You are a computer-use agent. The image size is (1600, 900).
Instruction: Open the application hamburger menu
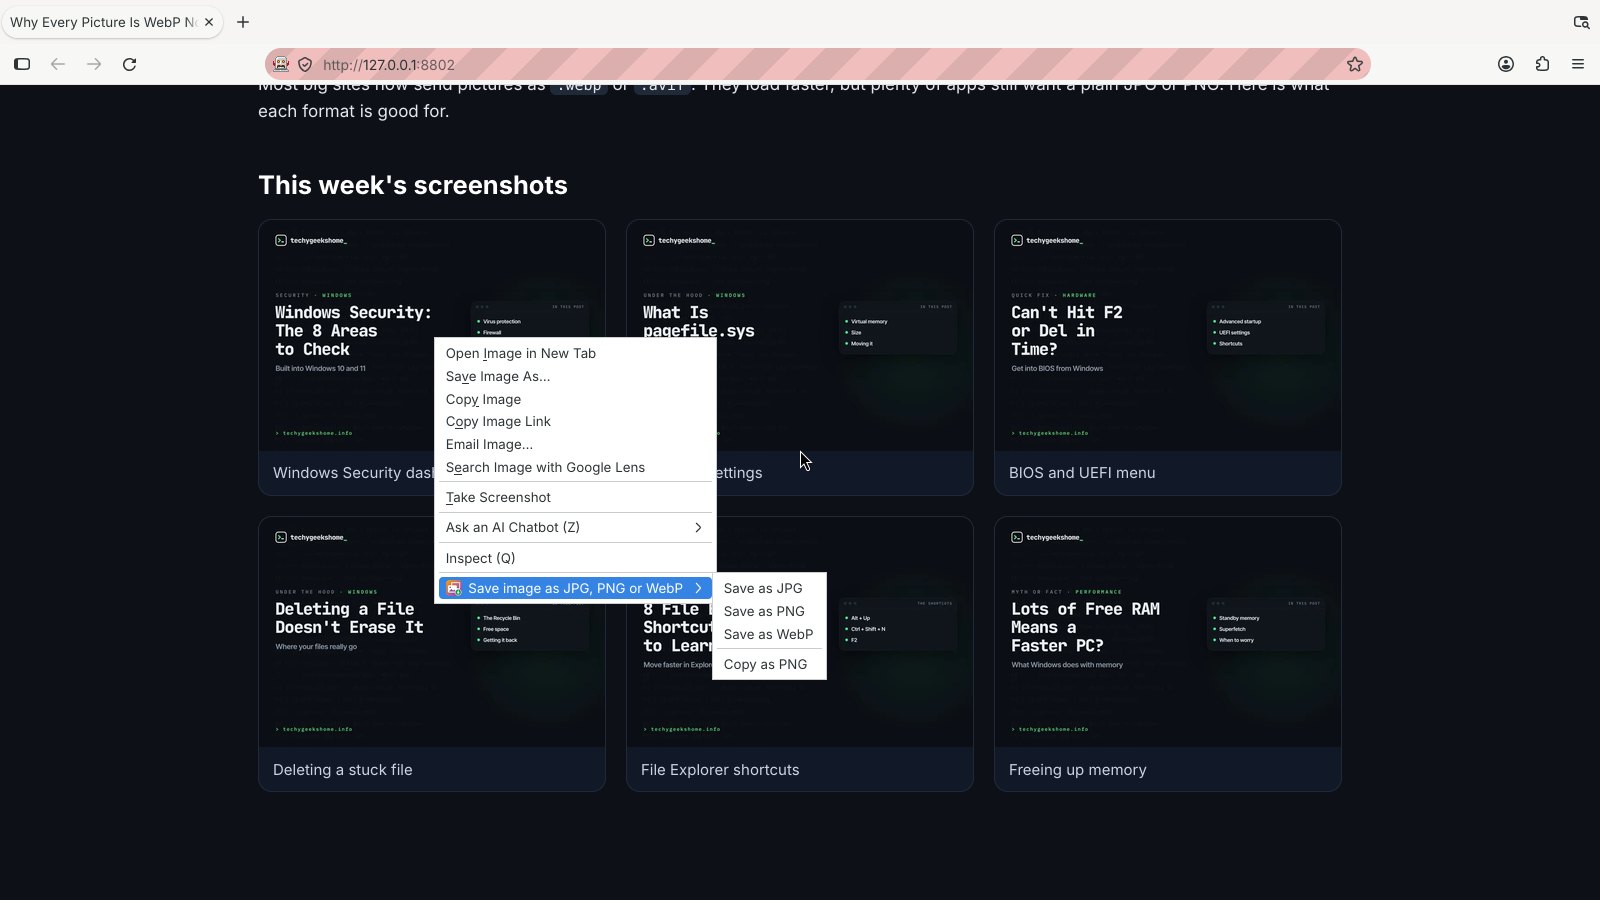(1578, 64)
